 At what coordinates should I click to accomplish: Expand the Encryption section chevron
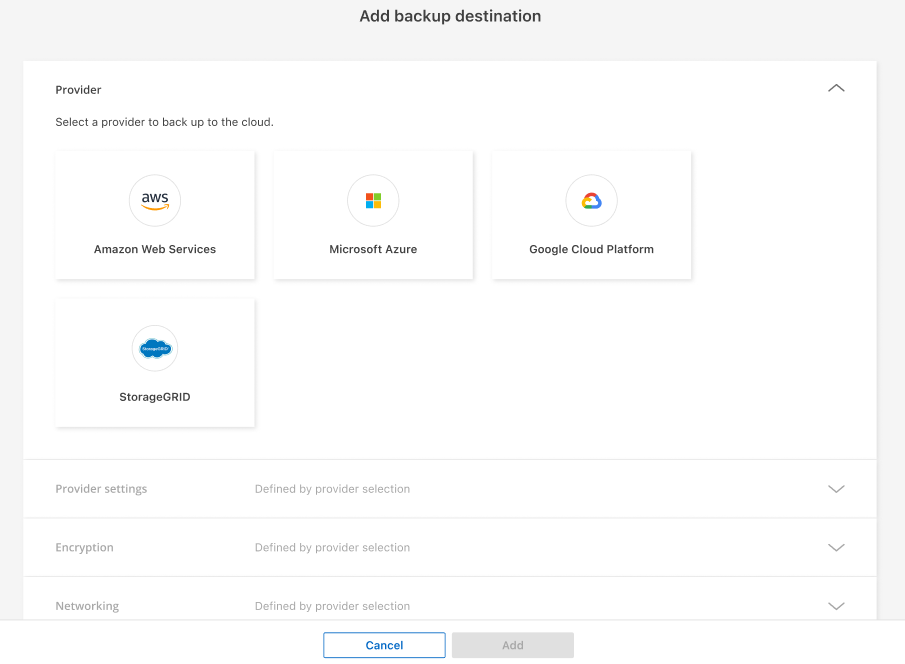pos(836,547)
